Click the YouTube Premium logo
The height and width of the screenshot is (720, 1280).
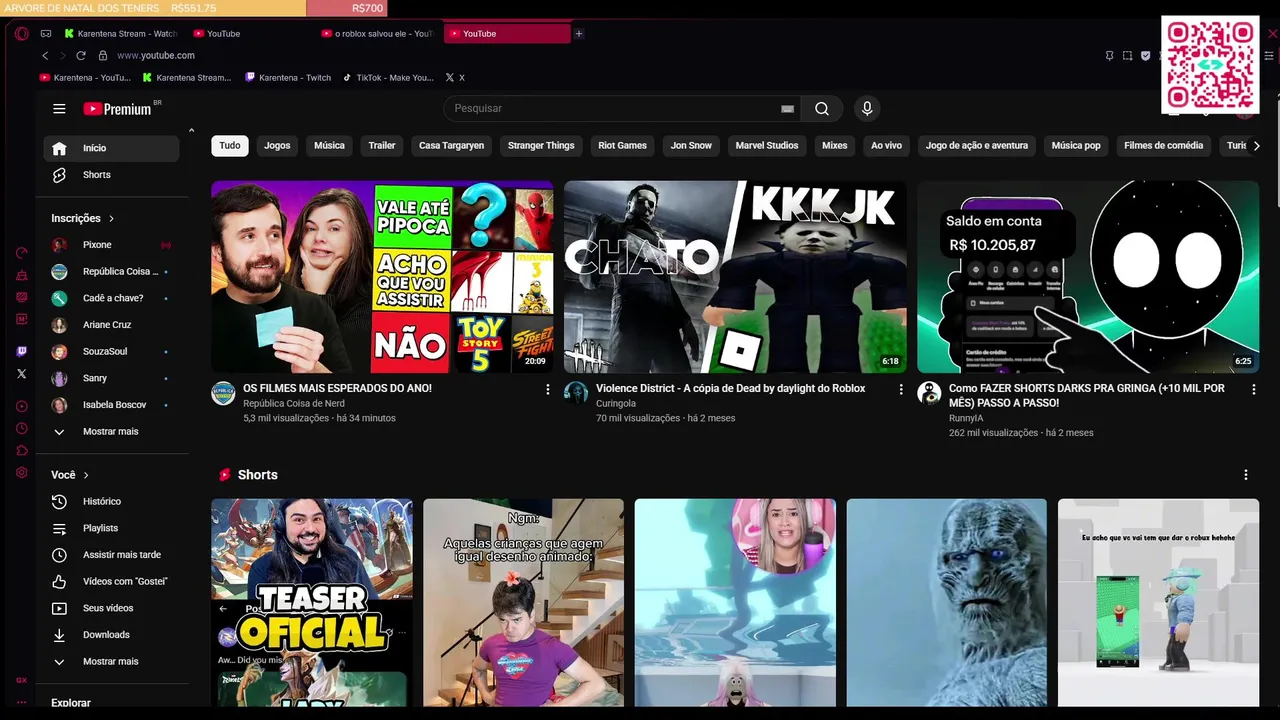click(117, 109)
